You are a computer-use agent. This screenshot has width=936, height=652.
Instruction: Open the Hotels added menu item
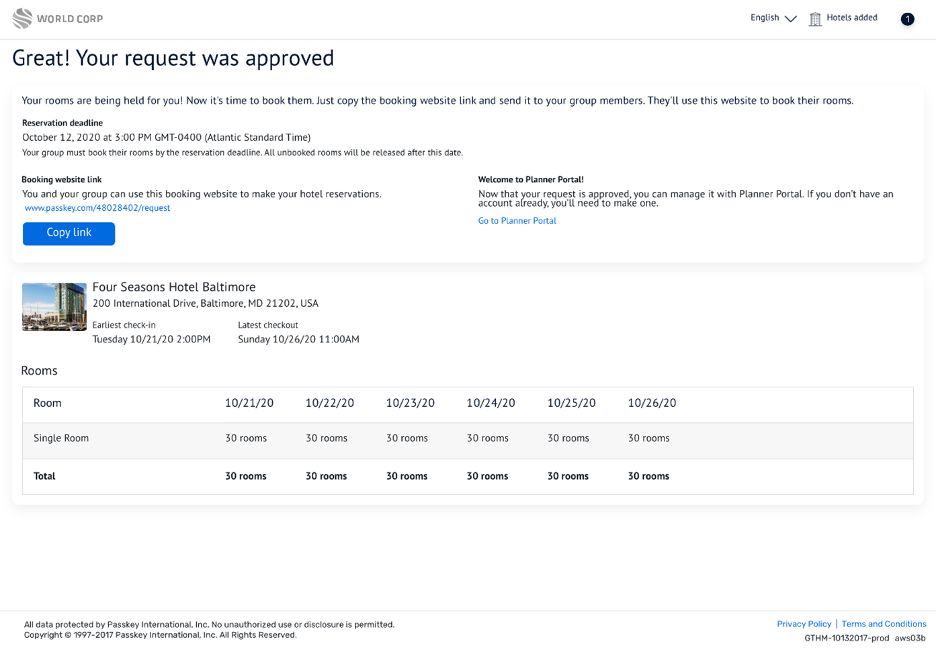click(x=851, y=18)
